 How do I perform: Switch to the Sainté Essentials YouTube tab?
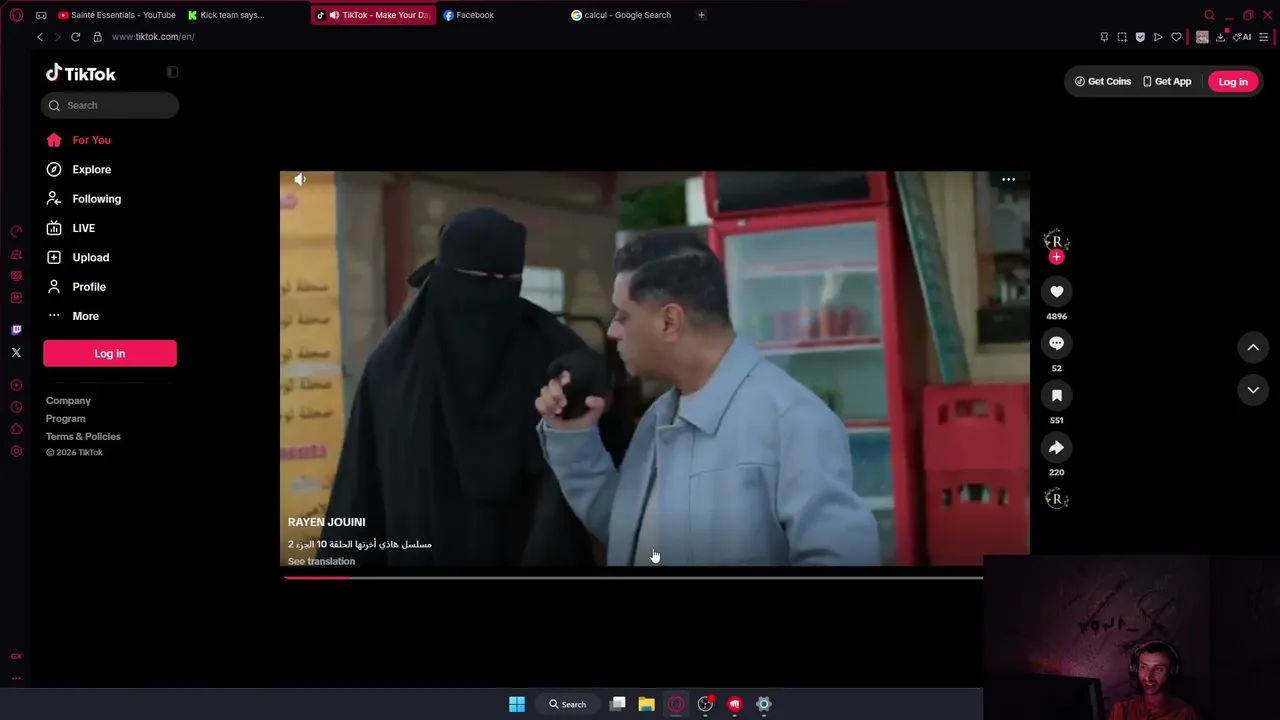pos(117,15)
